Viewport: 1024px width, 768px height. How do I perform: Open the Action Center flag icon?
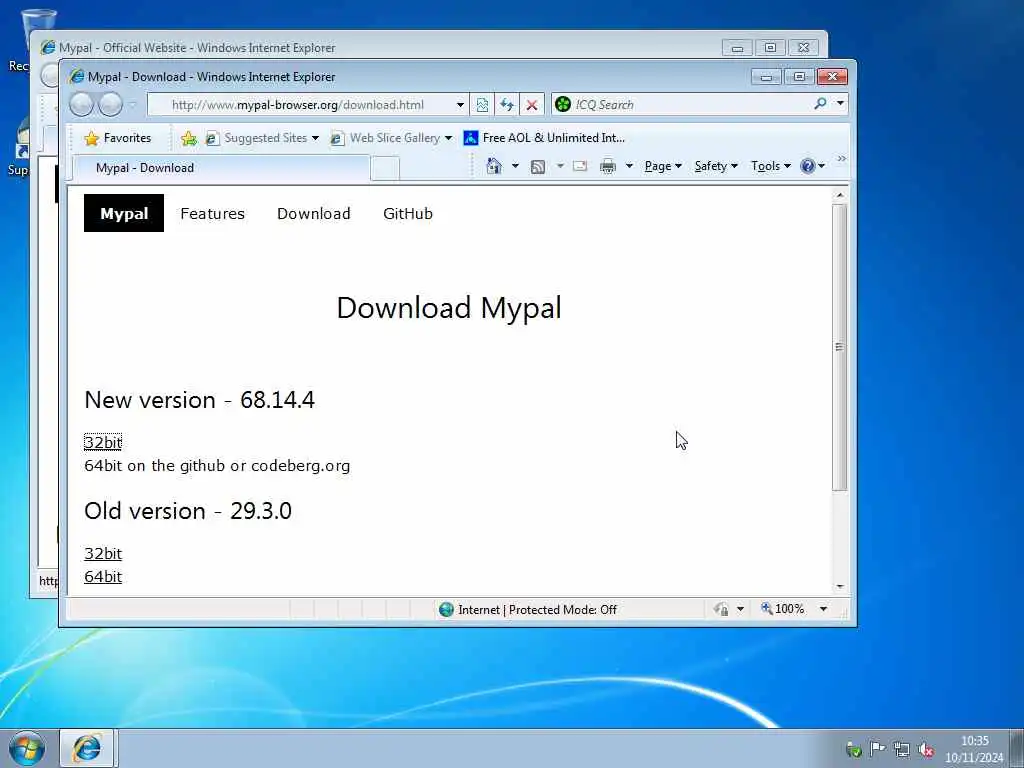point(878,748)
